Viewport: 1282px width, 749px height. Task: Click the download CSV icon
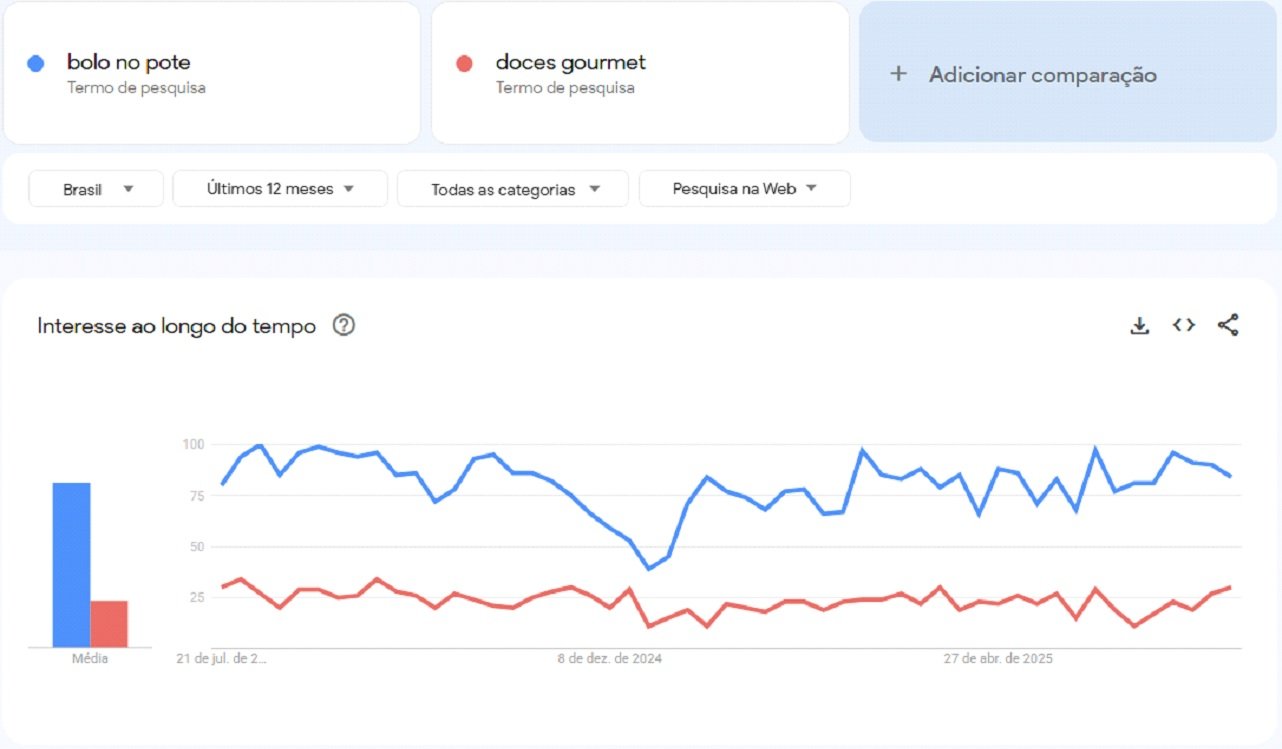(1139, 325)
